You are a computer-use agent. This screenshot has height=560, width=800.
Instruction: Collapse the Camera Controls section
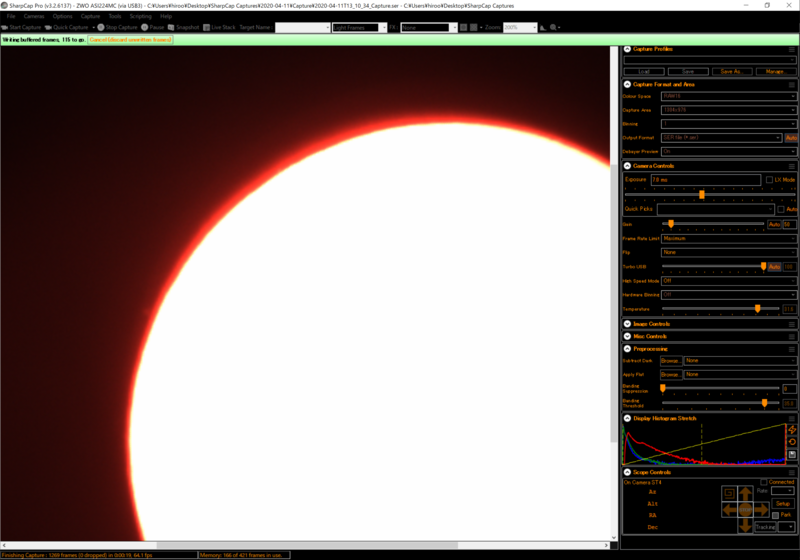(x=628, y=166)
